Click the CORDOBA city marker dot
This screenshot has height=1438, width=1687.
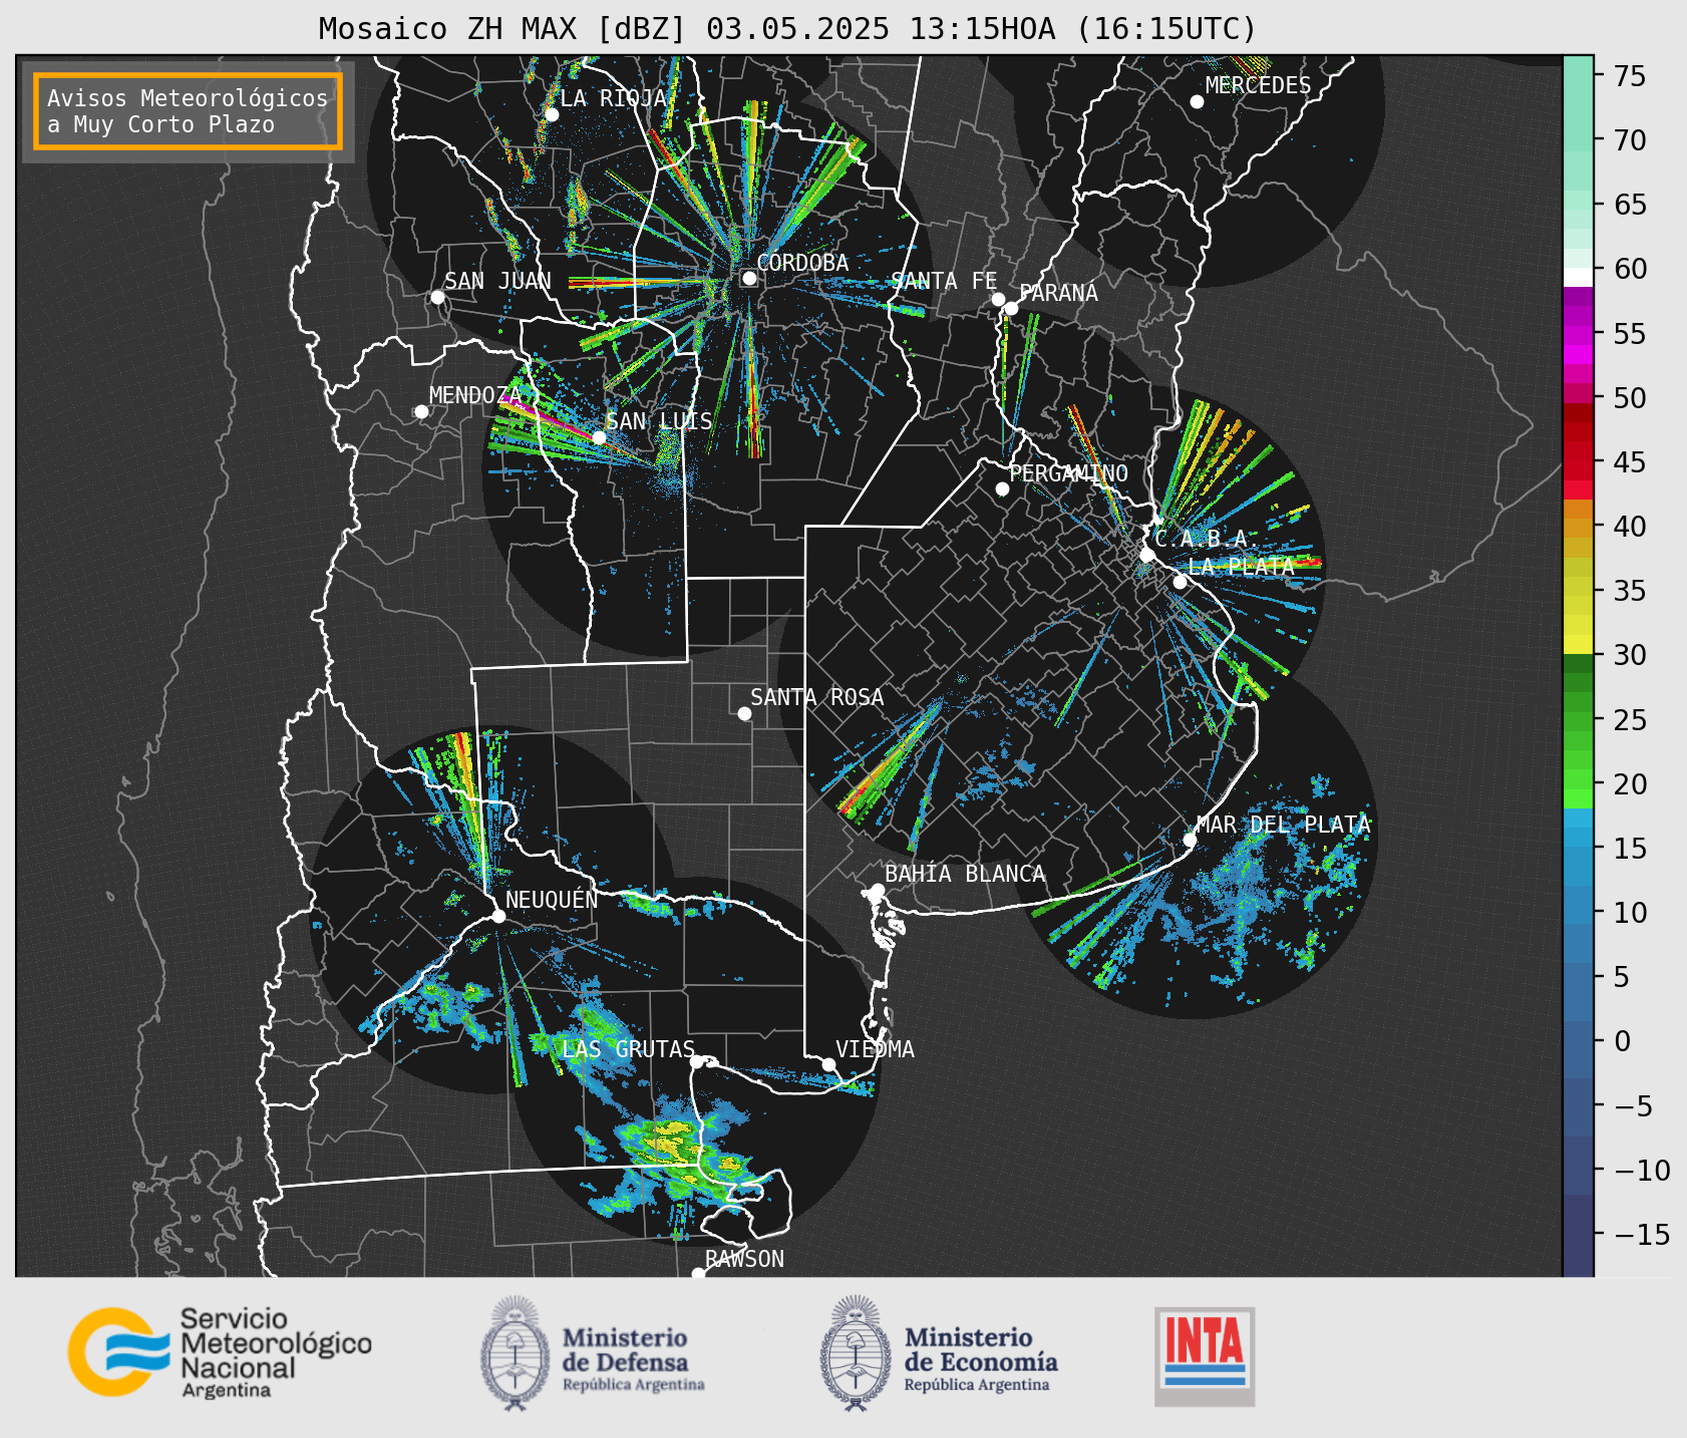(x=749, y=278)
